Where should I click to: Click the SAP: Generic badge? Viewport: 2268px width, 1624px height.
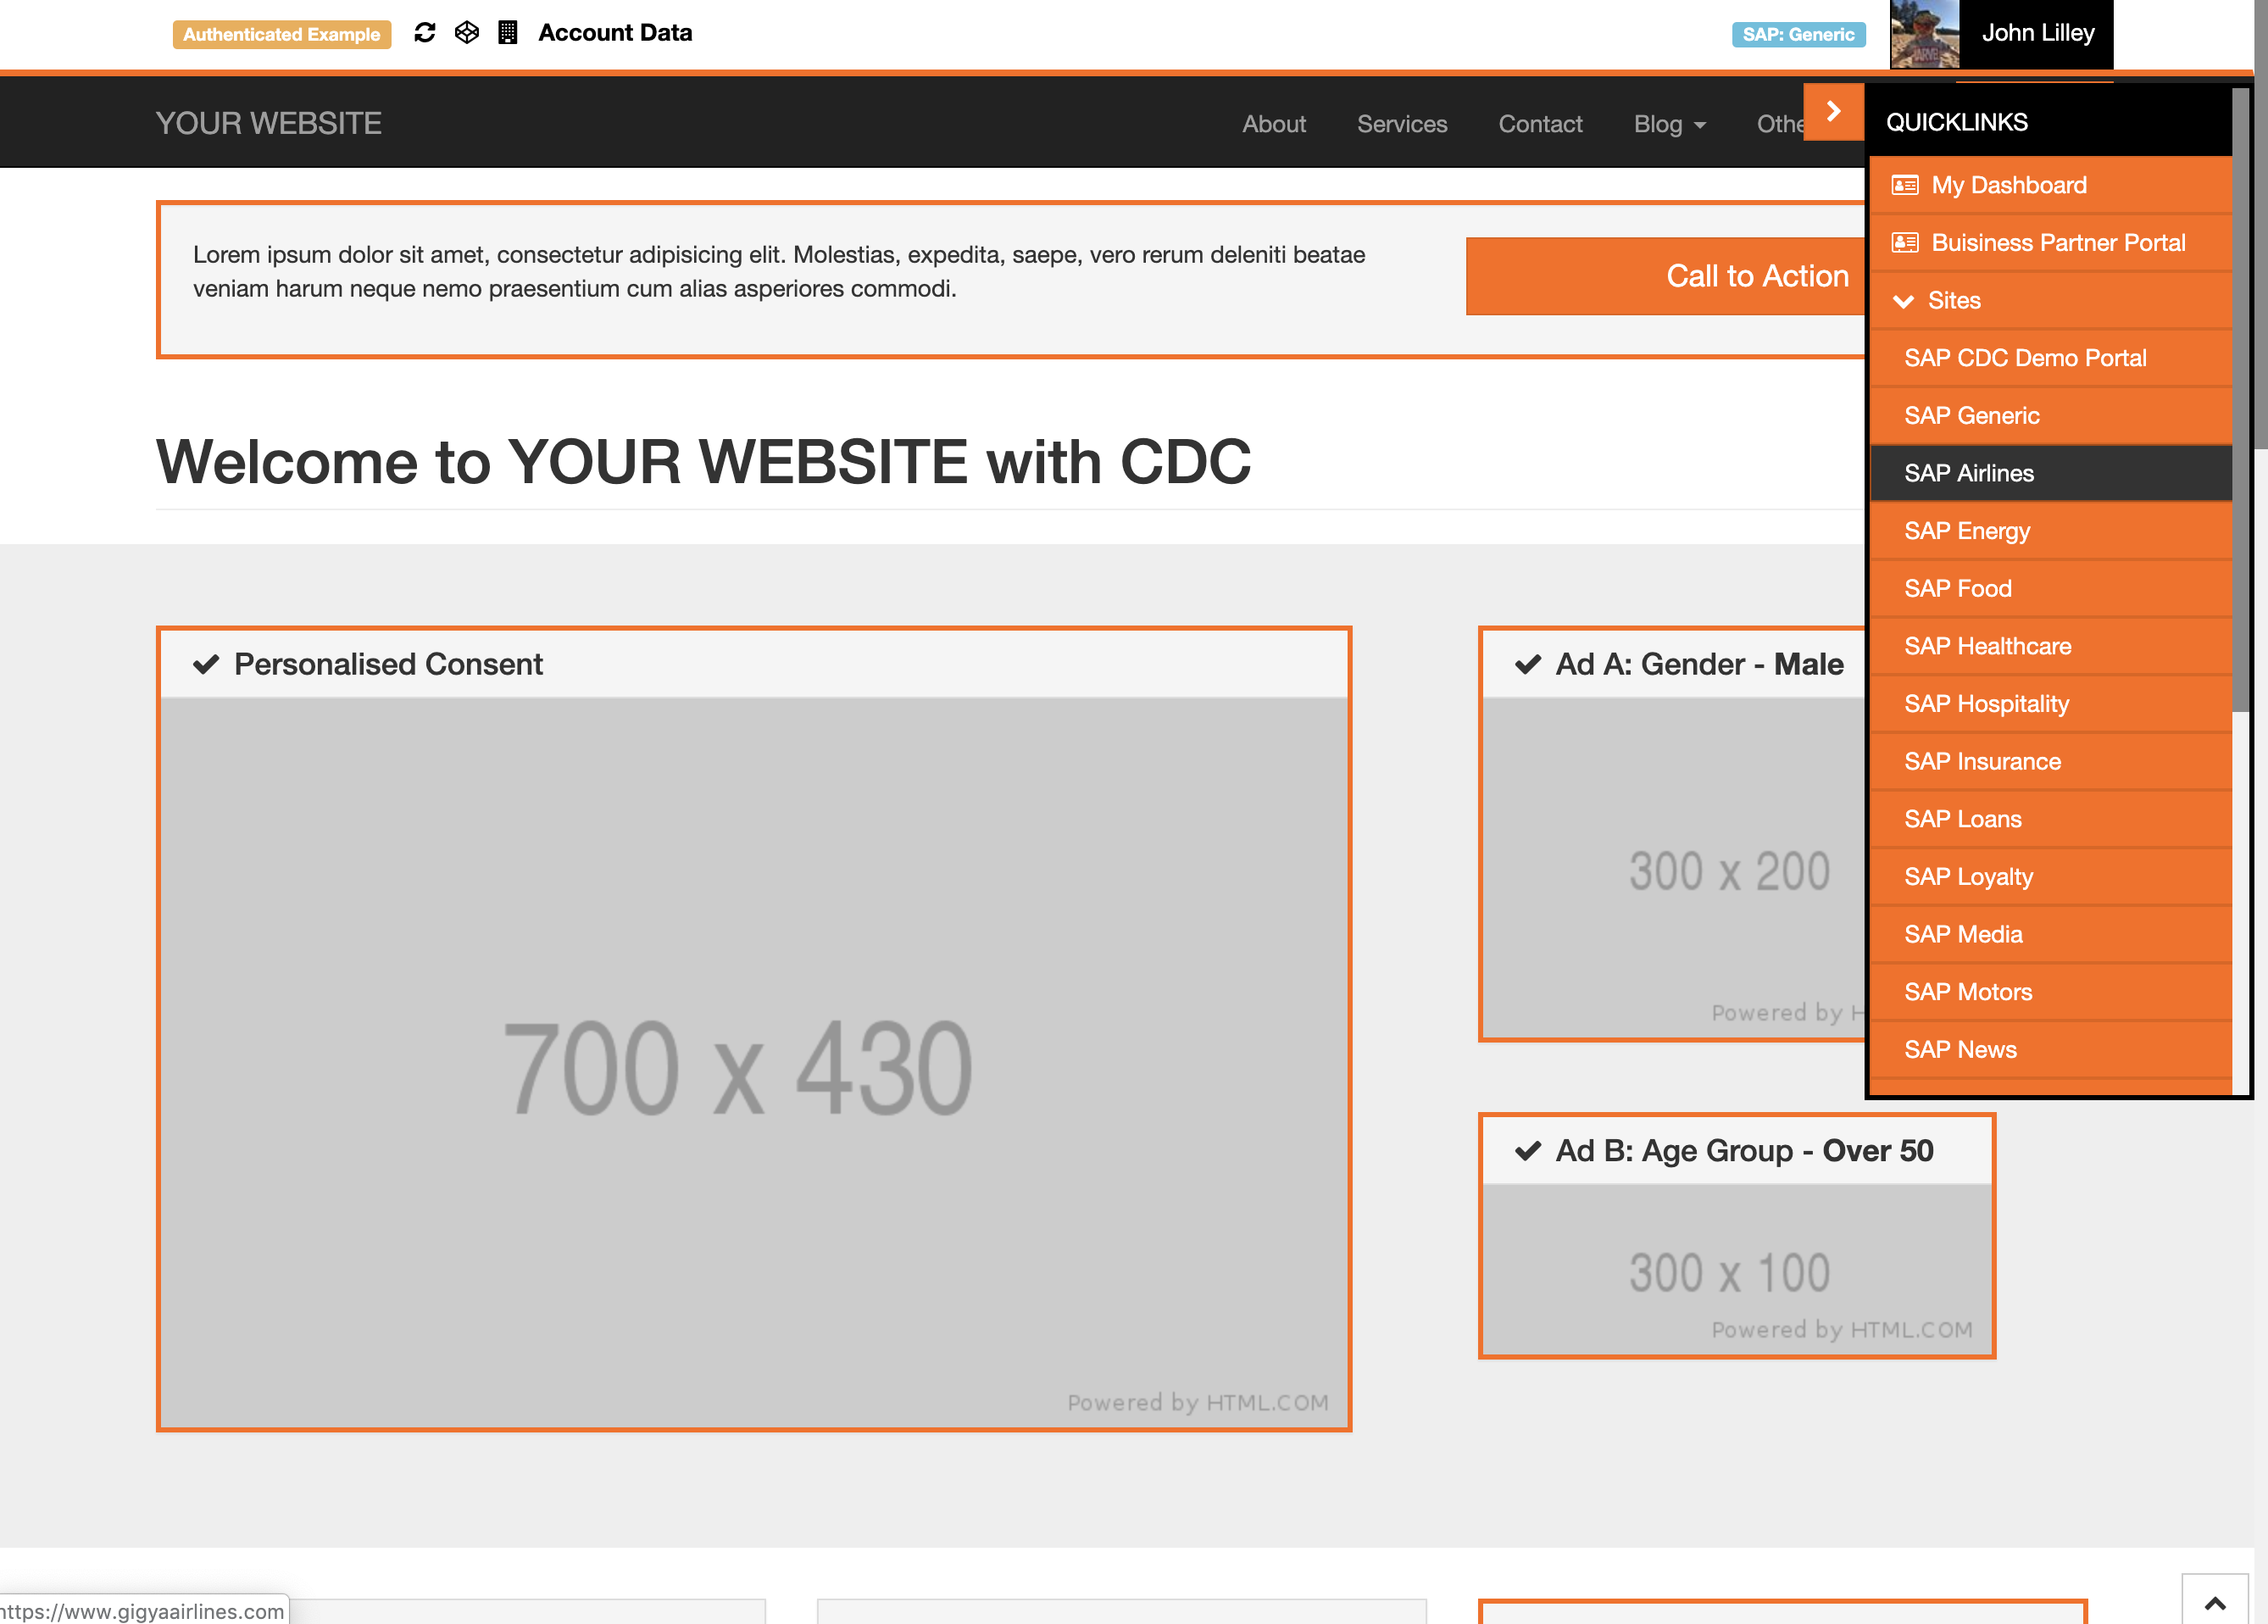click(1798, 34)
